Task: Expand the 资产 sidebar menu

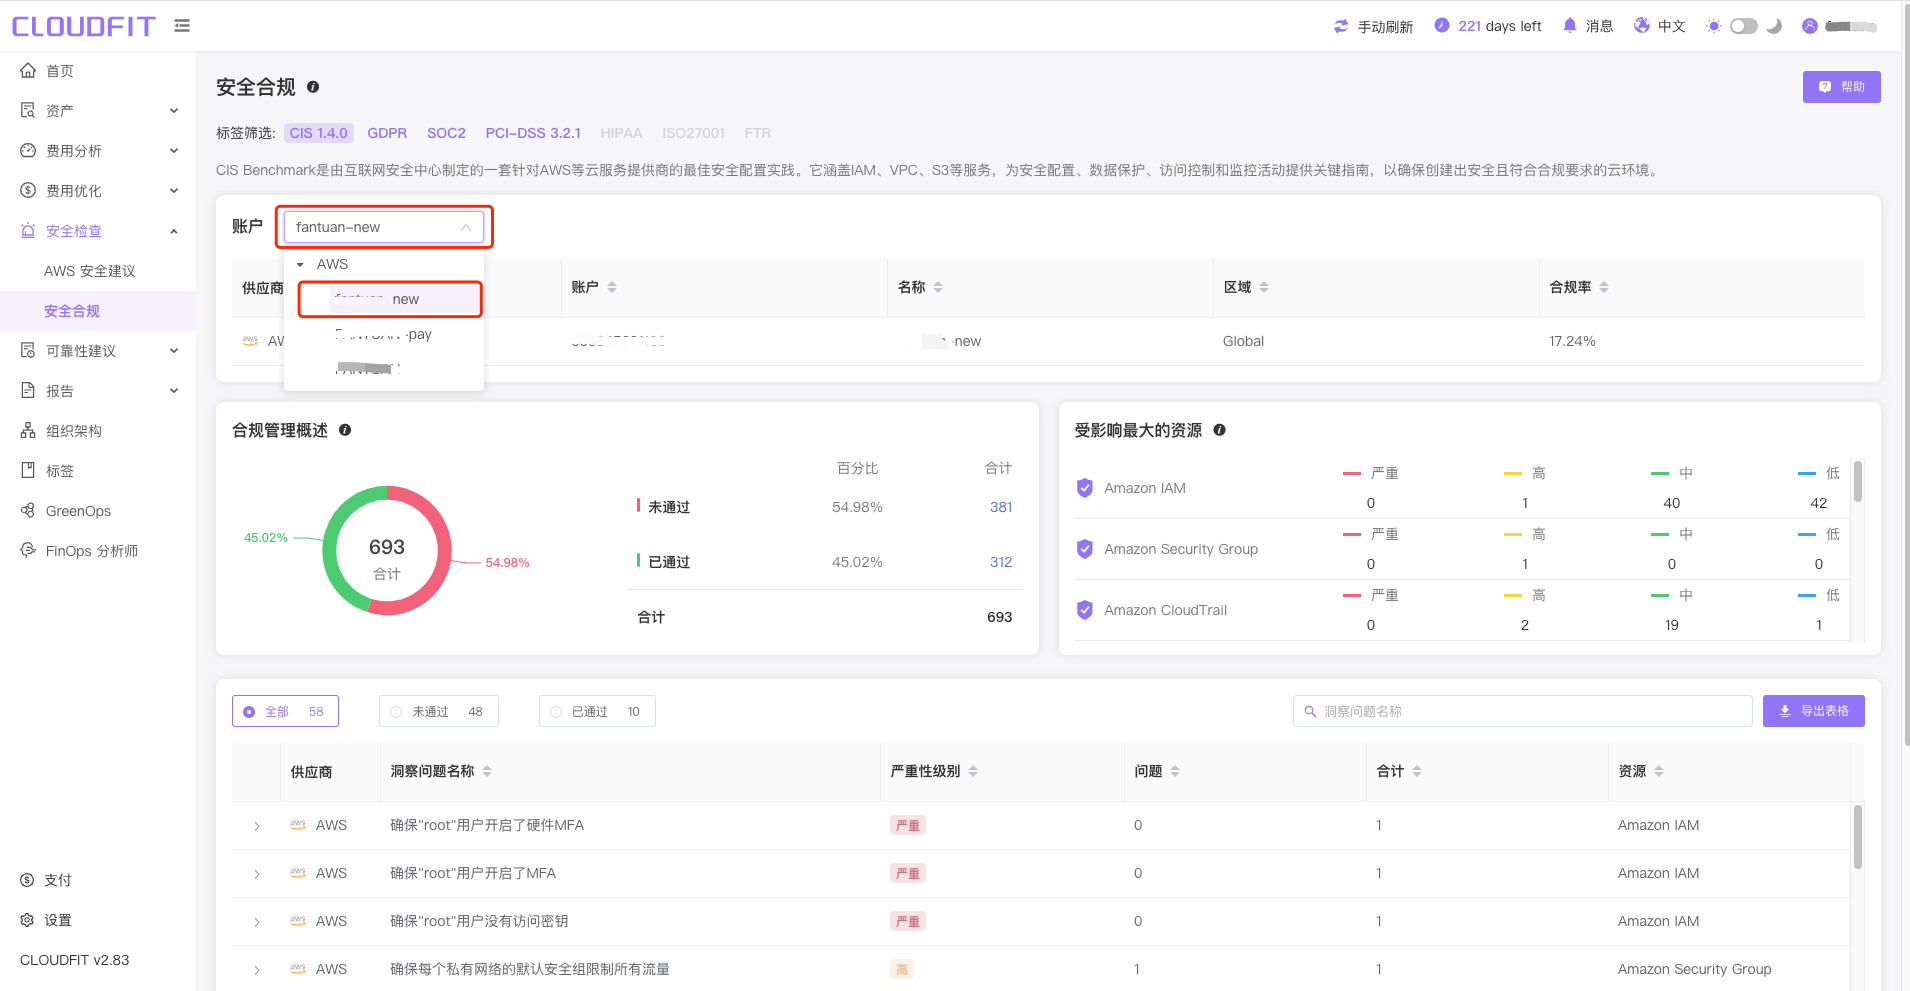Action: 174,111
